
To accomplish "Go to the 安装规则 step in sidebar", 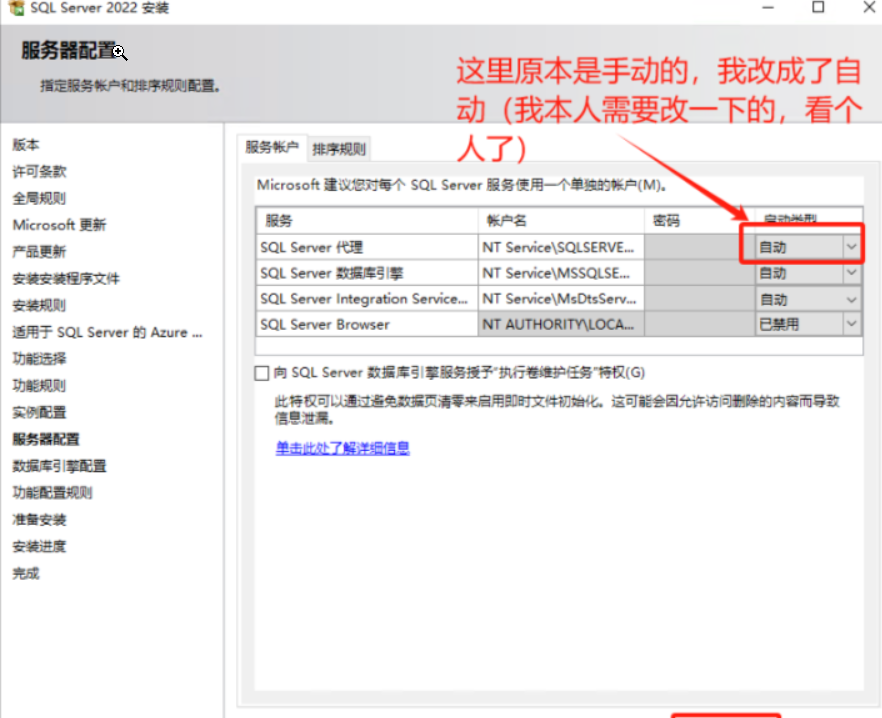I will pyautogui.click(x=39, y=306).
